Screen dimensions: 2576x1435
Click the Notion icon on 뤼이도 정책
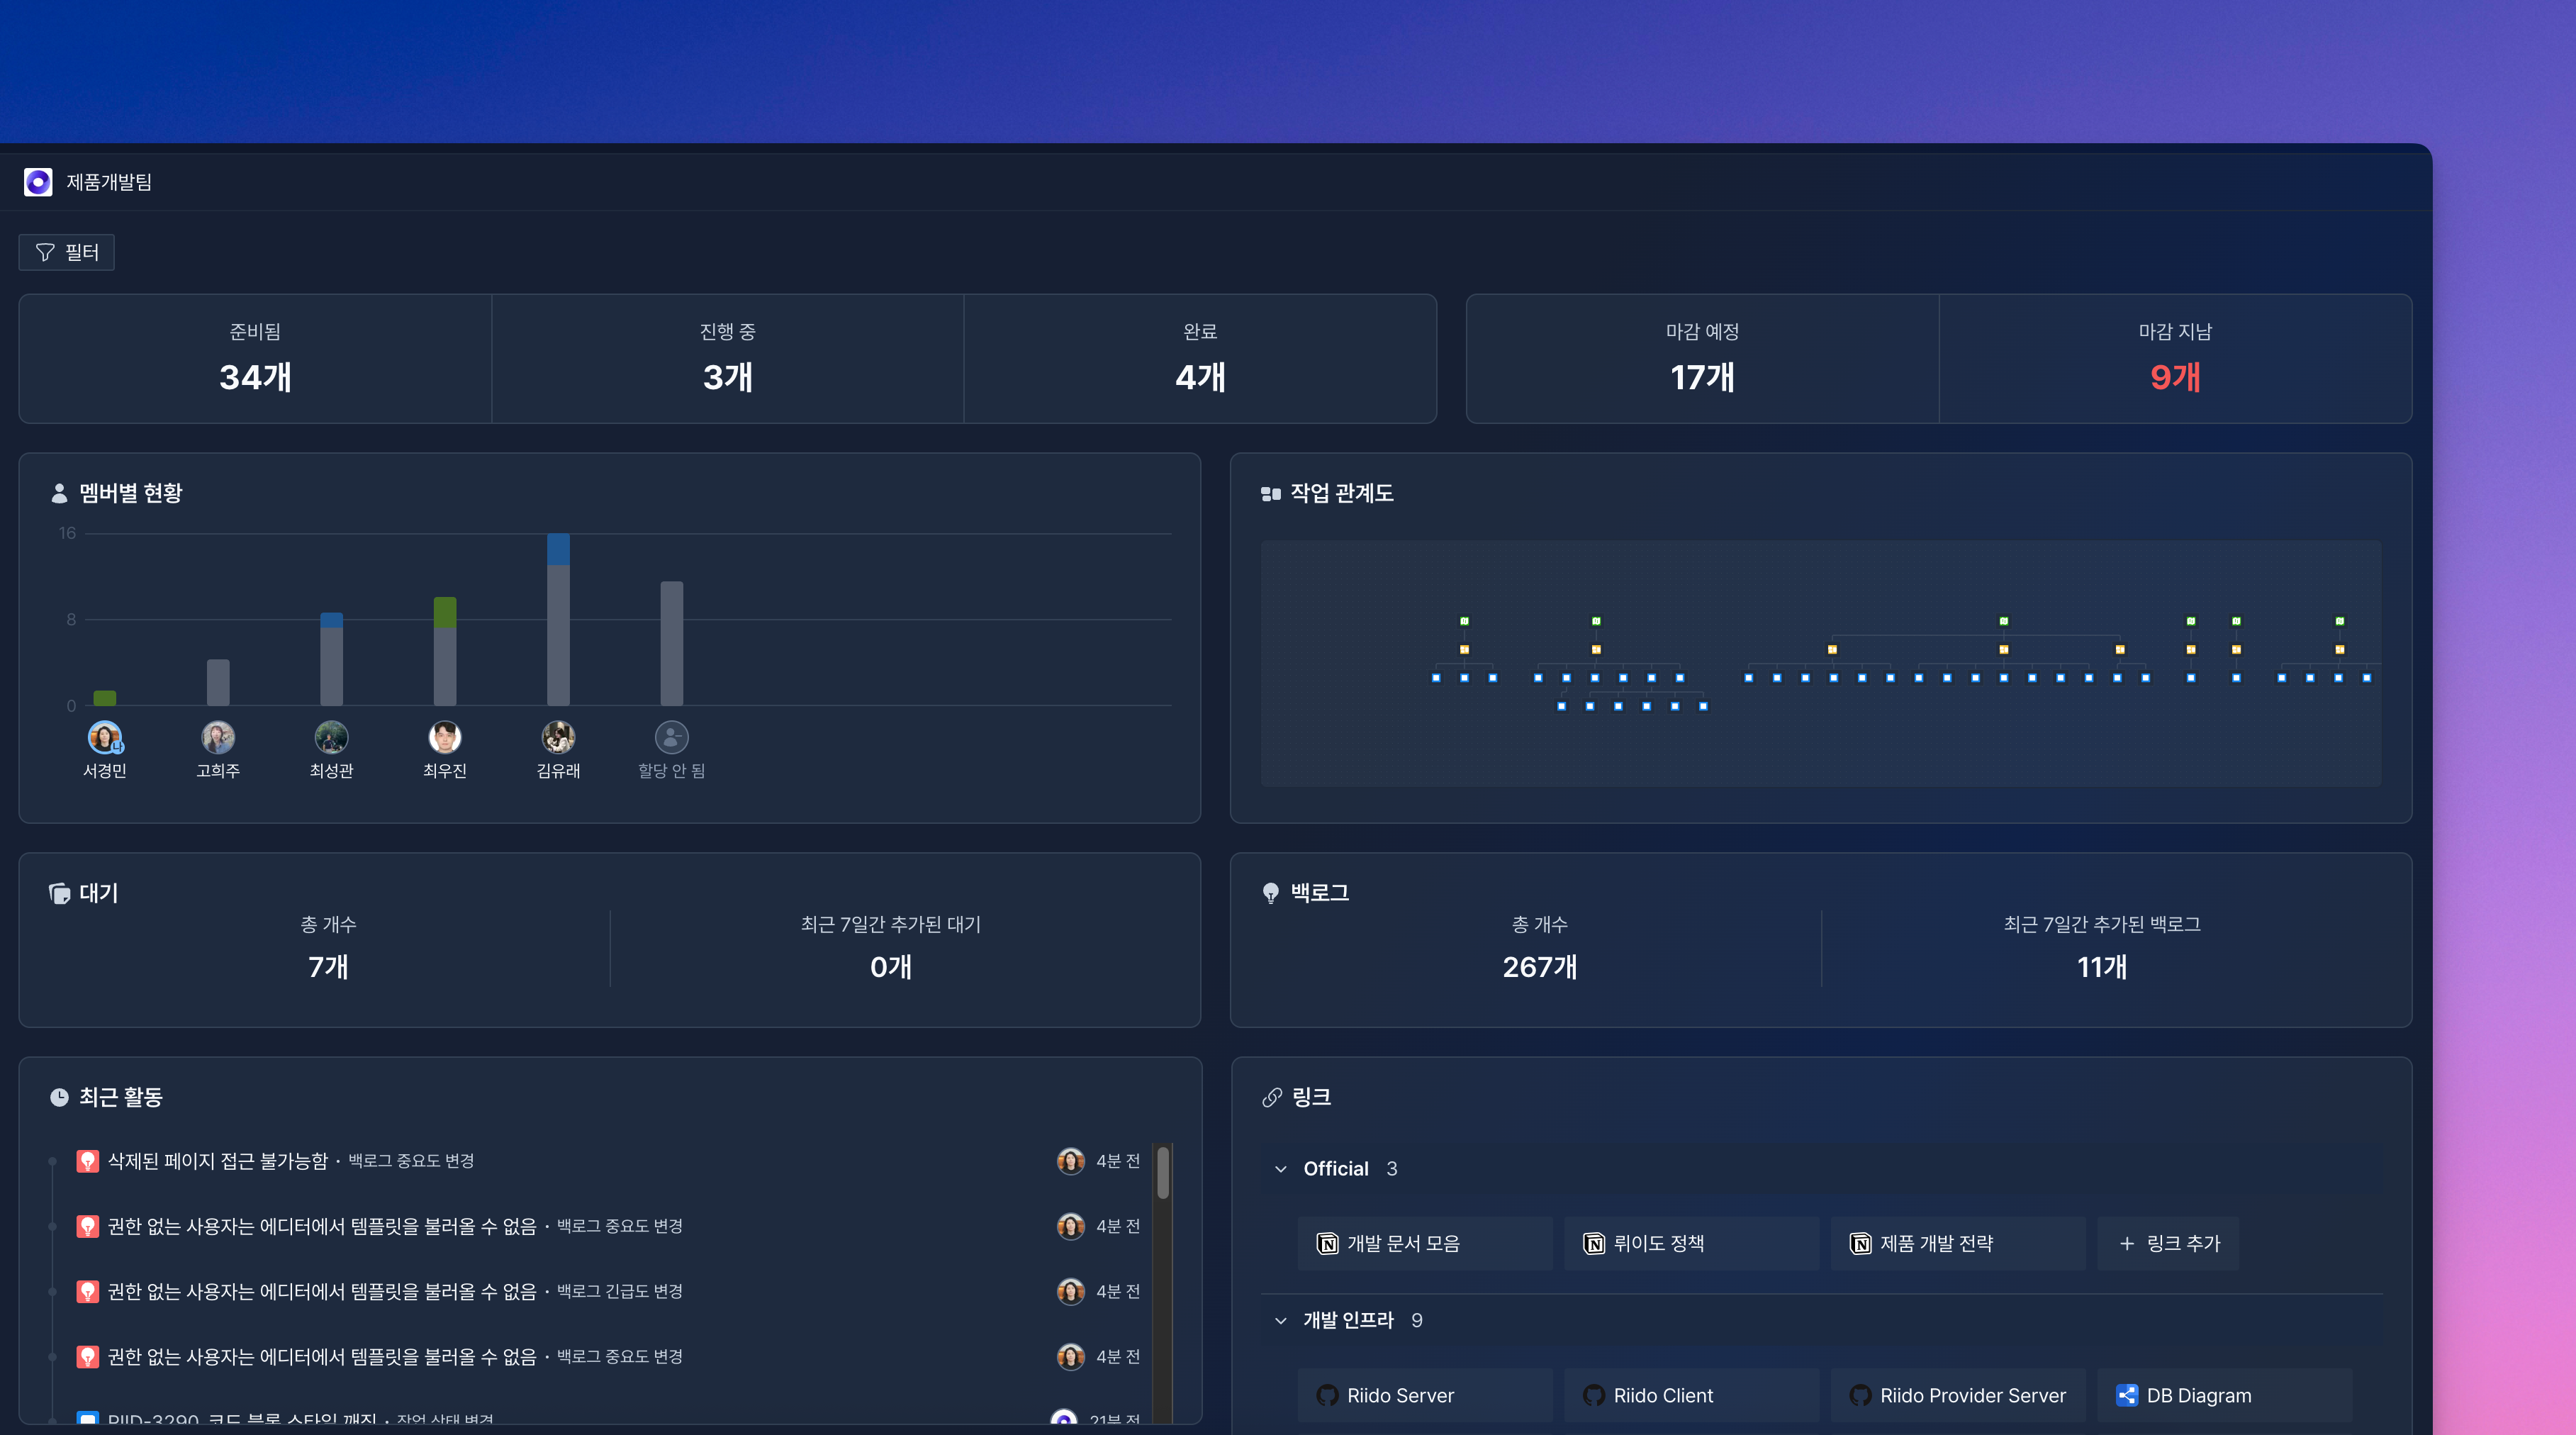[1594, 1243]
